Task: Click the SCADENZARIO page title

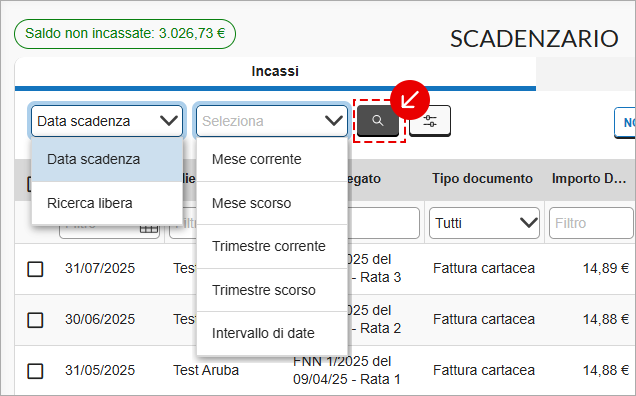Action: coord(534,39)
